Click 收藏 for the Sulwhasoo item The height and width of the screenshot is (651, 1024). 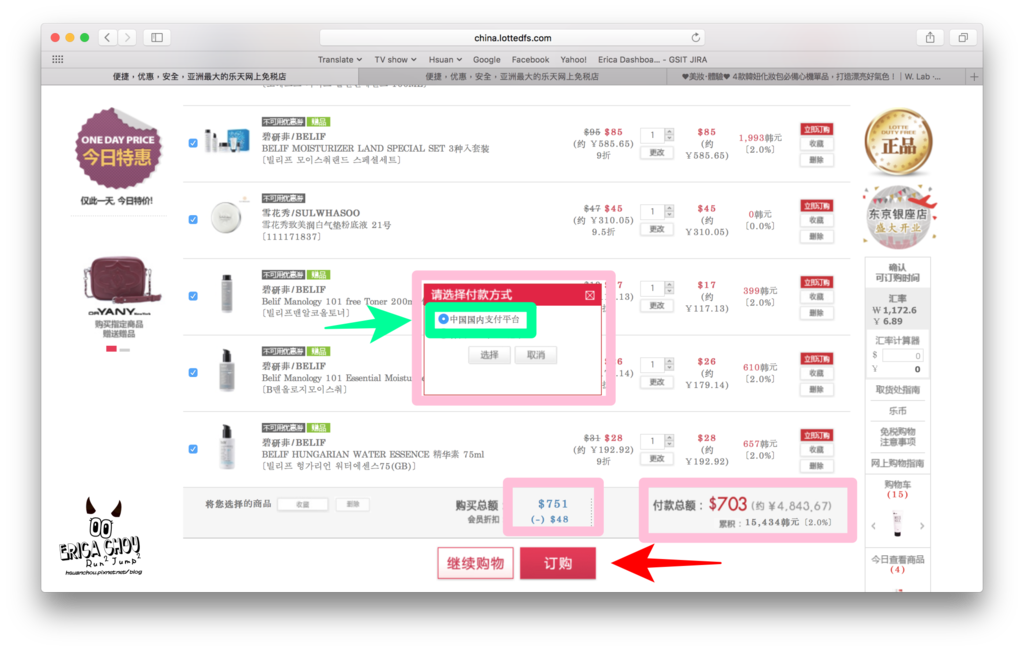click(x=817, y=221)
